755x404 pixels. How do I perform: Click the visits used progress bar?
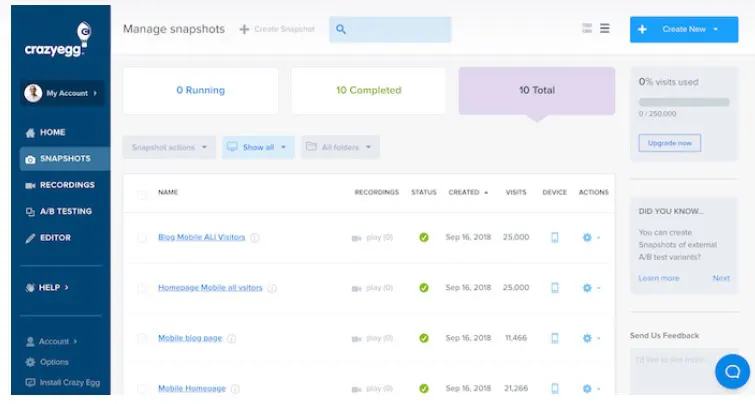(684, 102)
